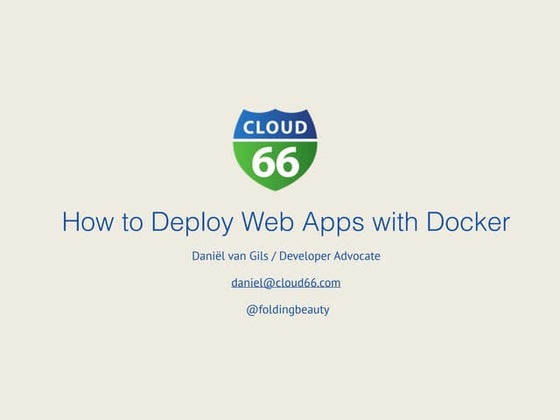Click the white 66 numerals in logo
The image size is (560, 420).
pos(275,162)
